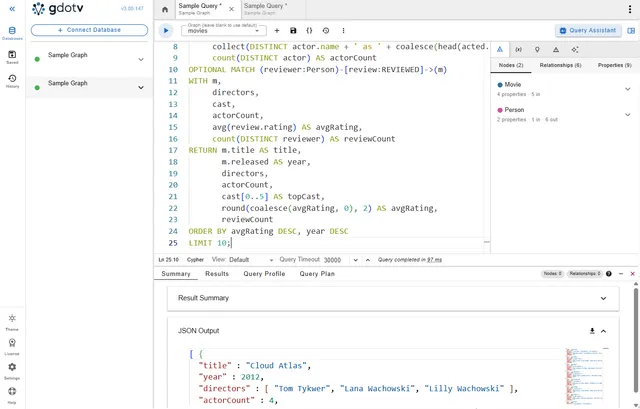Open Settings in the sidebar
640x409 pixels.
click(12, 371)
